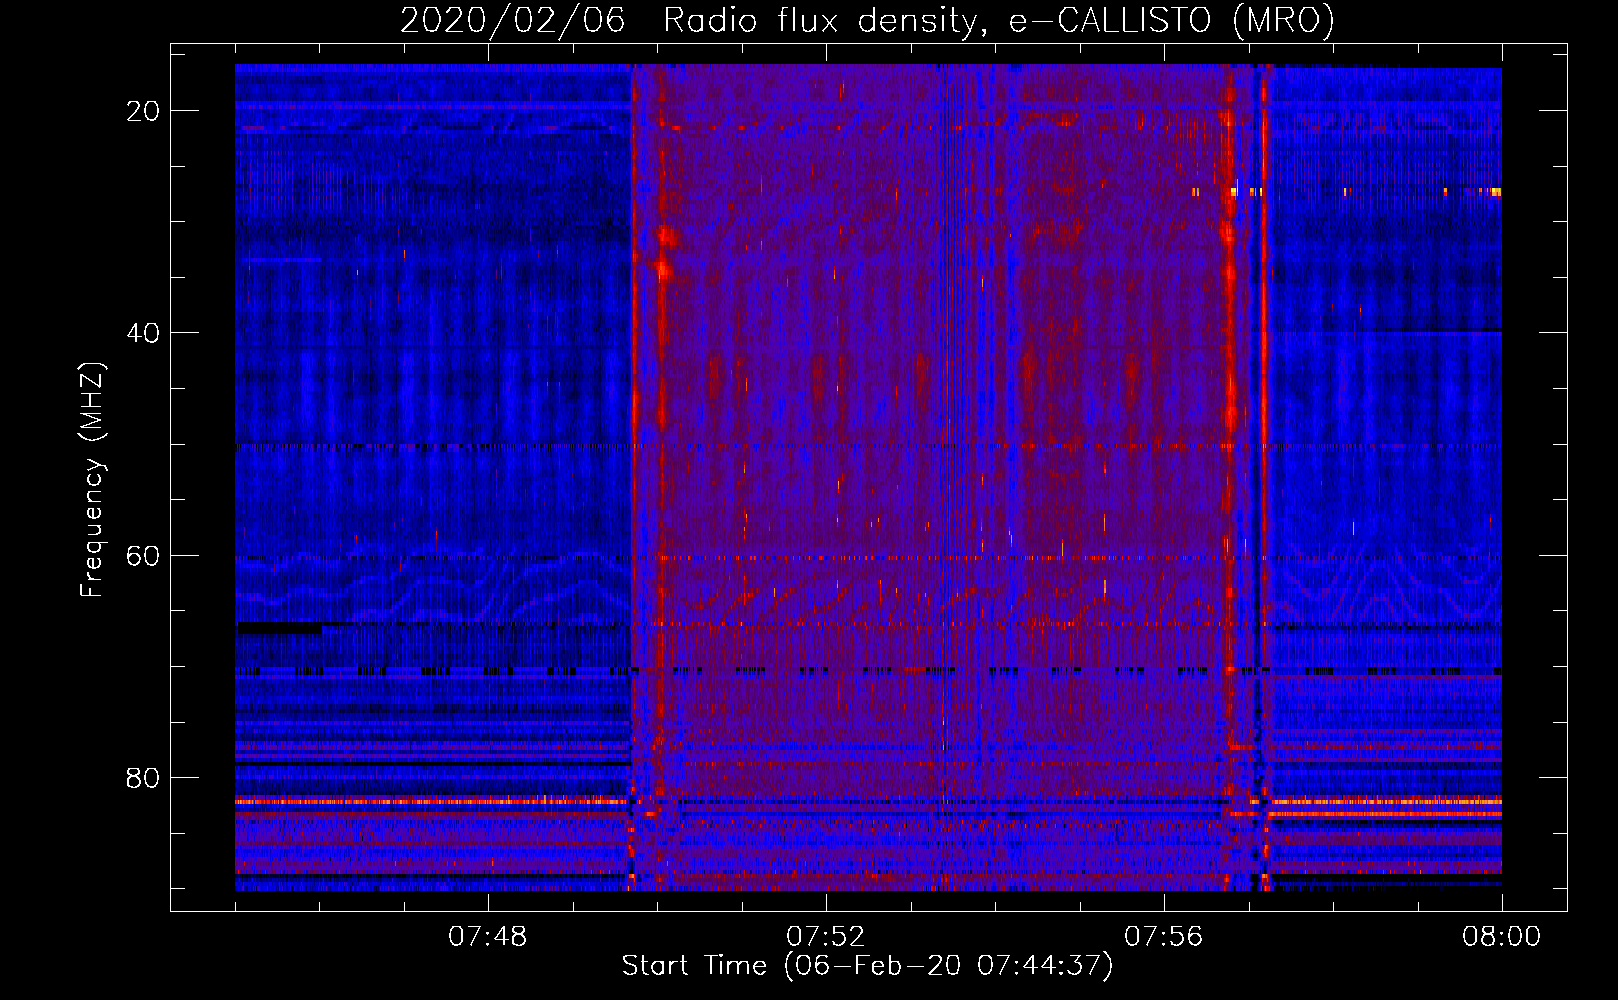Click the "Frequency (MHZ)" axis label
This screenshot has width=1618, height=1000.
point(92,480)
